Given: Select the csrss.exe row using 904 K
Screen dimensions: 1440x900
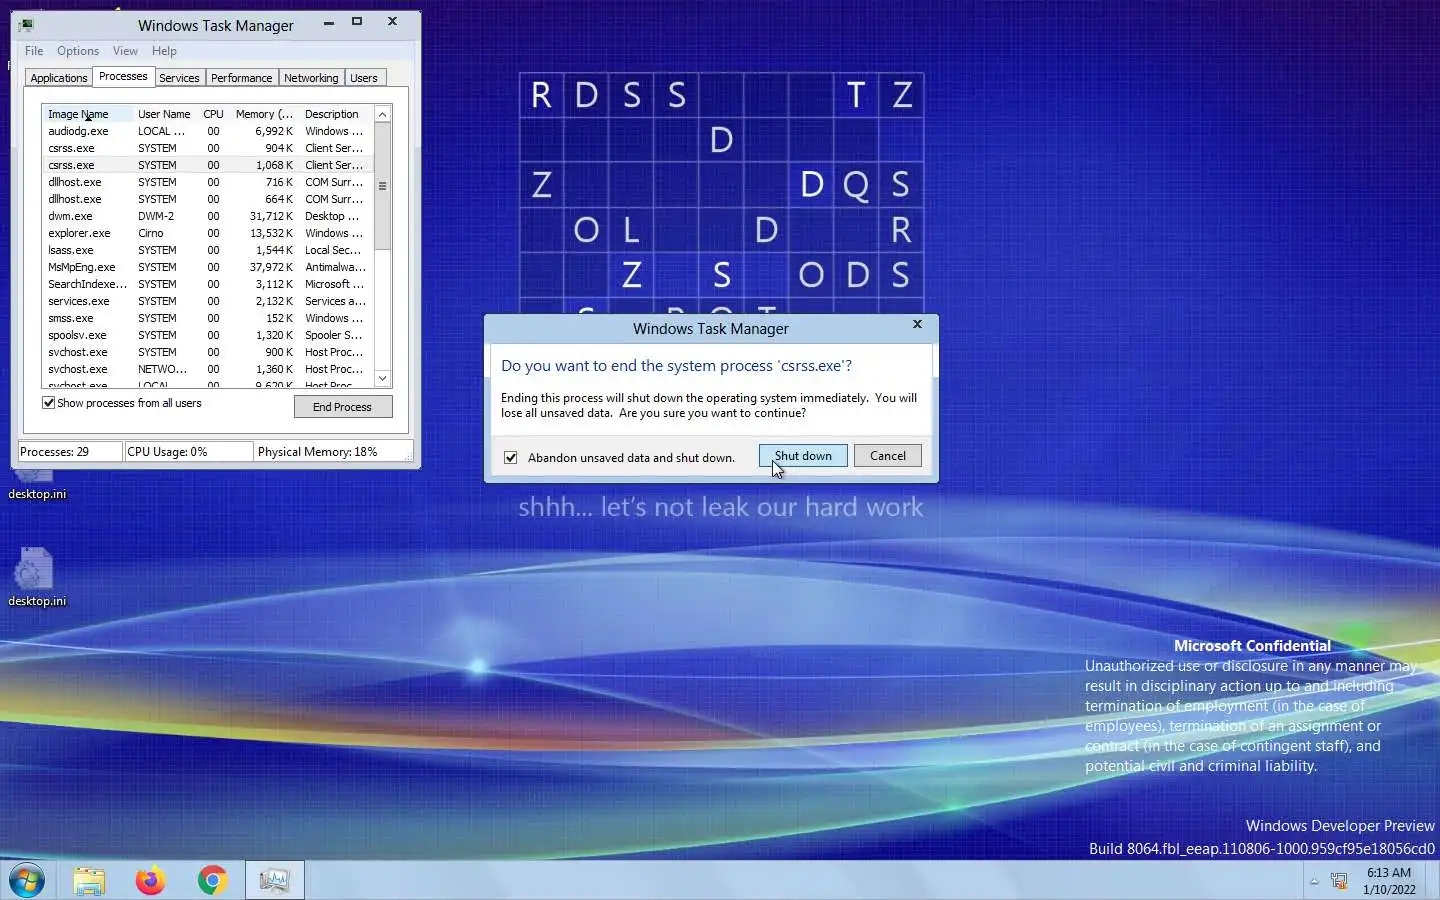Looking at the screenshot, I should tap(208, 148).
